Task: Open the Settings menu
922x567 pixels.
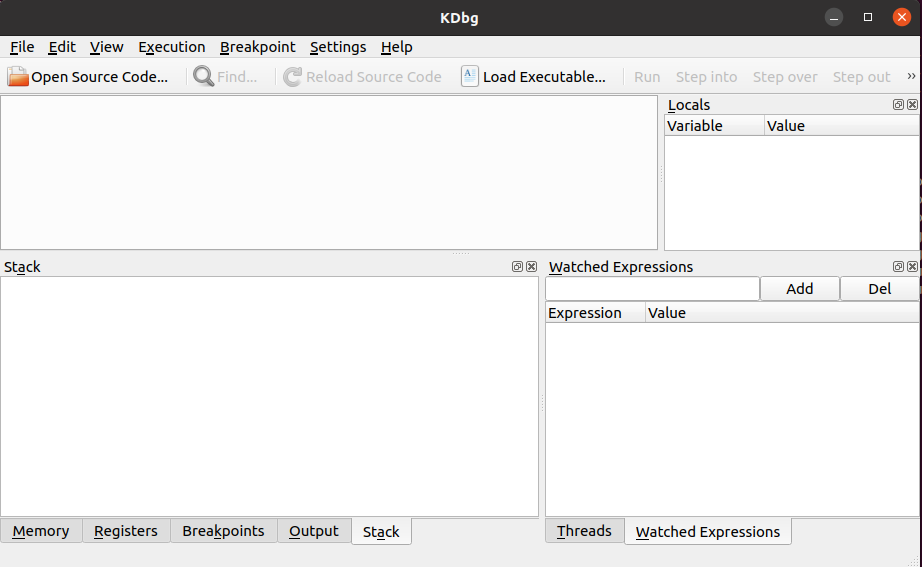Action: tap(338, 47)
